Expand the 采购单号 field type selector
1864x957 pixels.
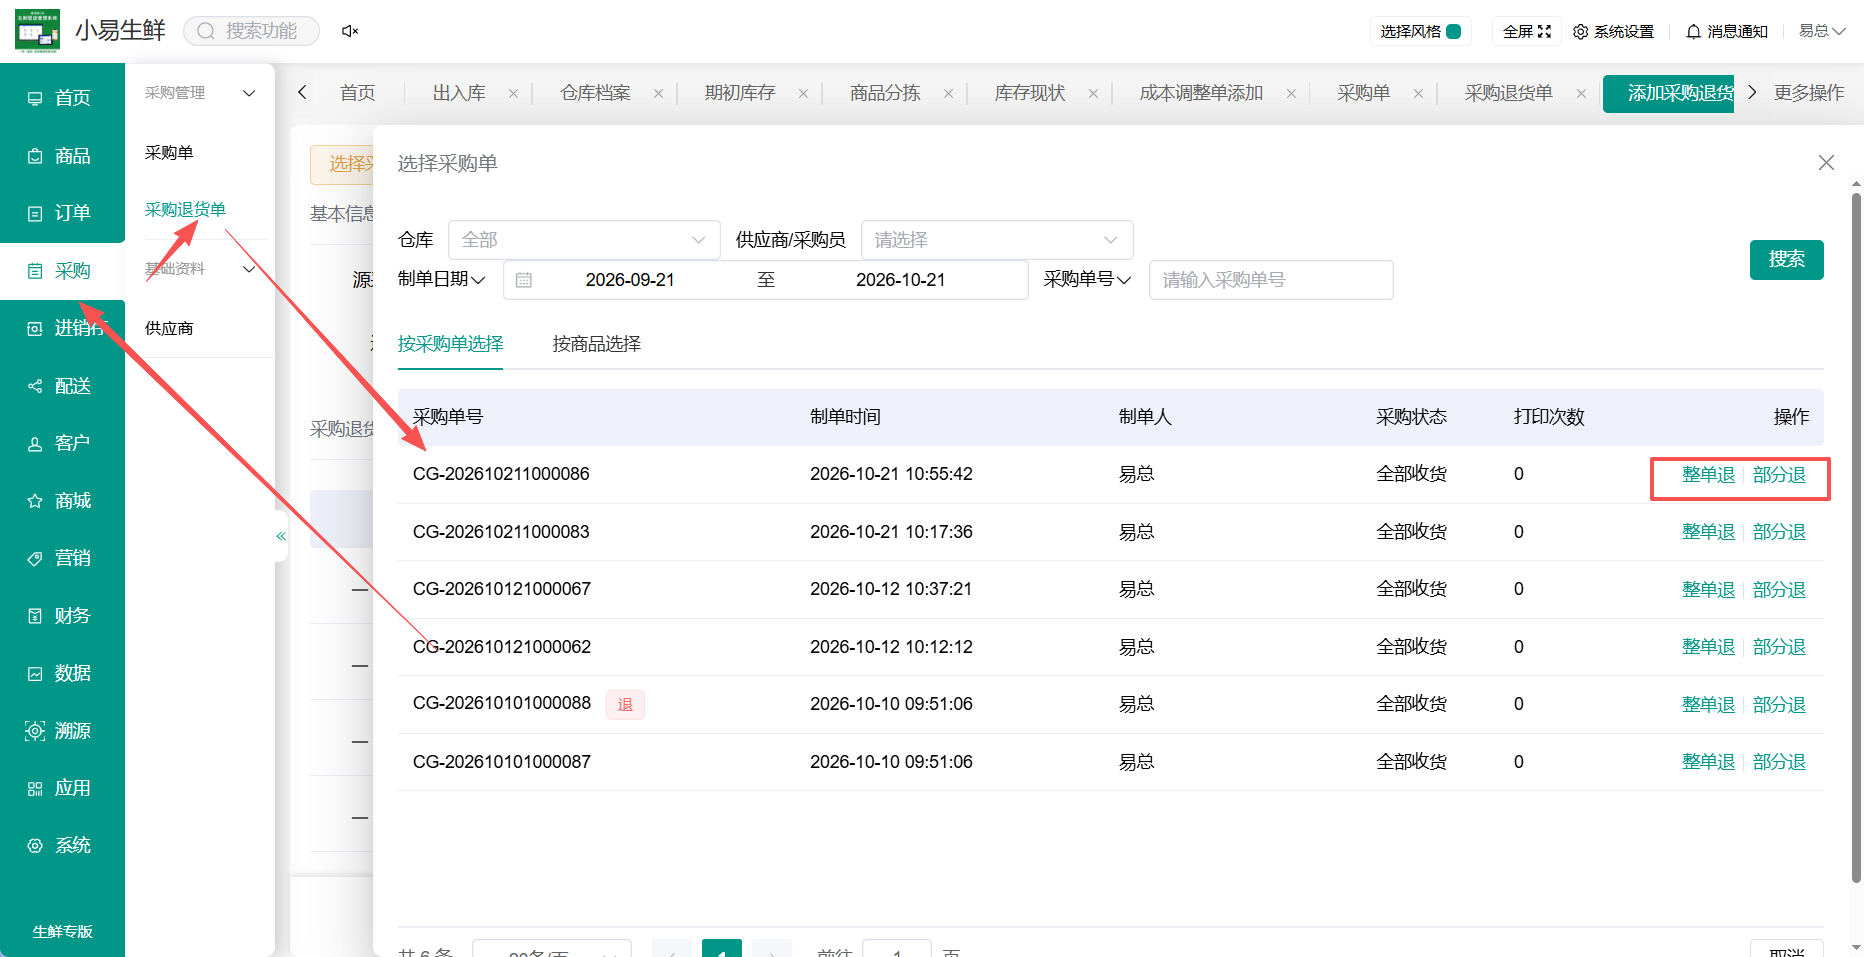tap(1088, 280)
